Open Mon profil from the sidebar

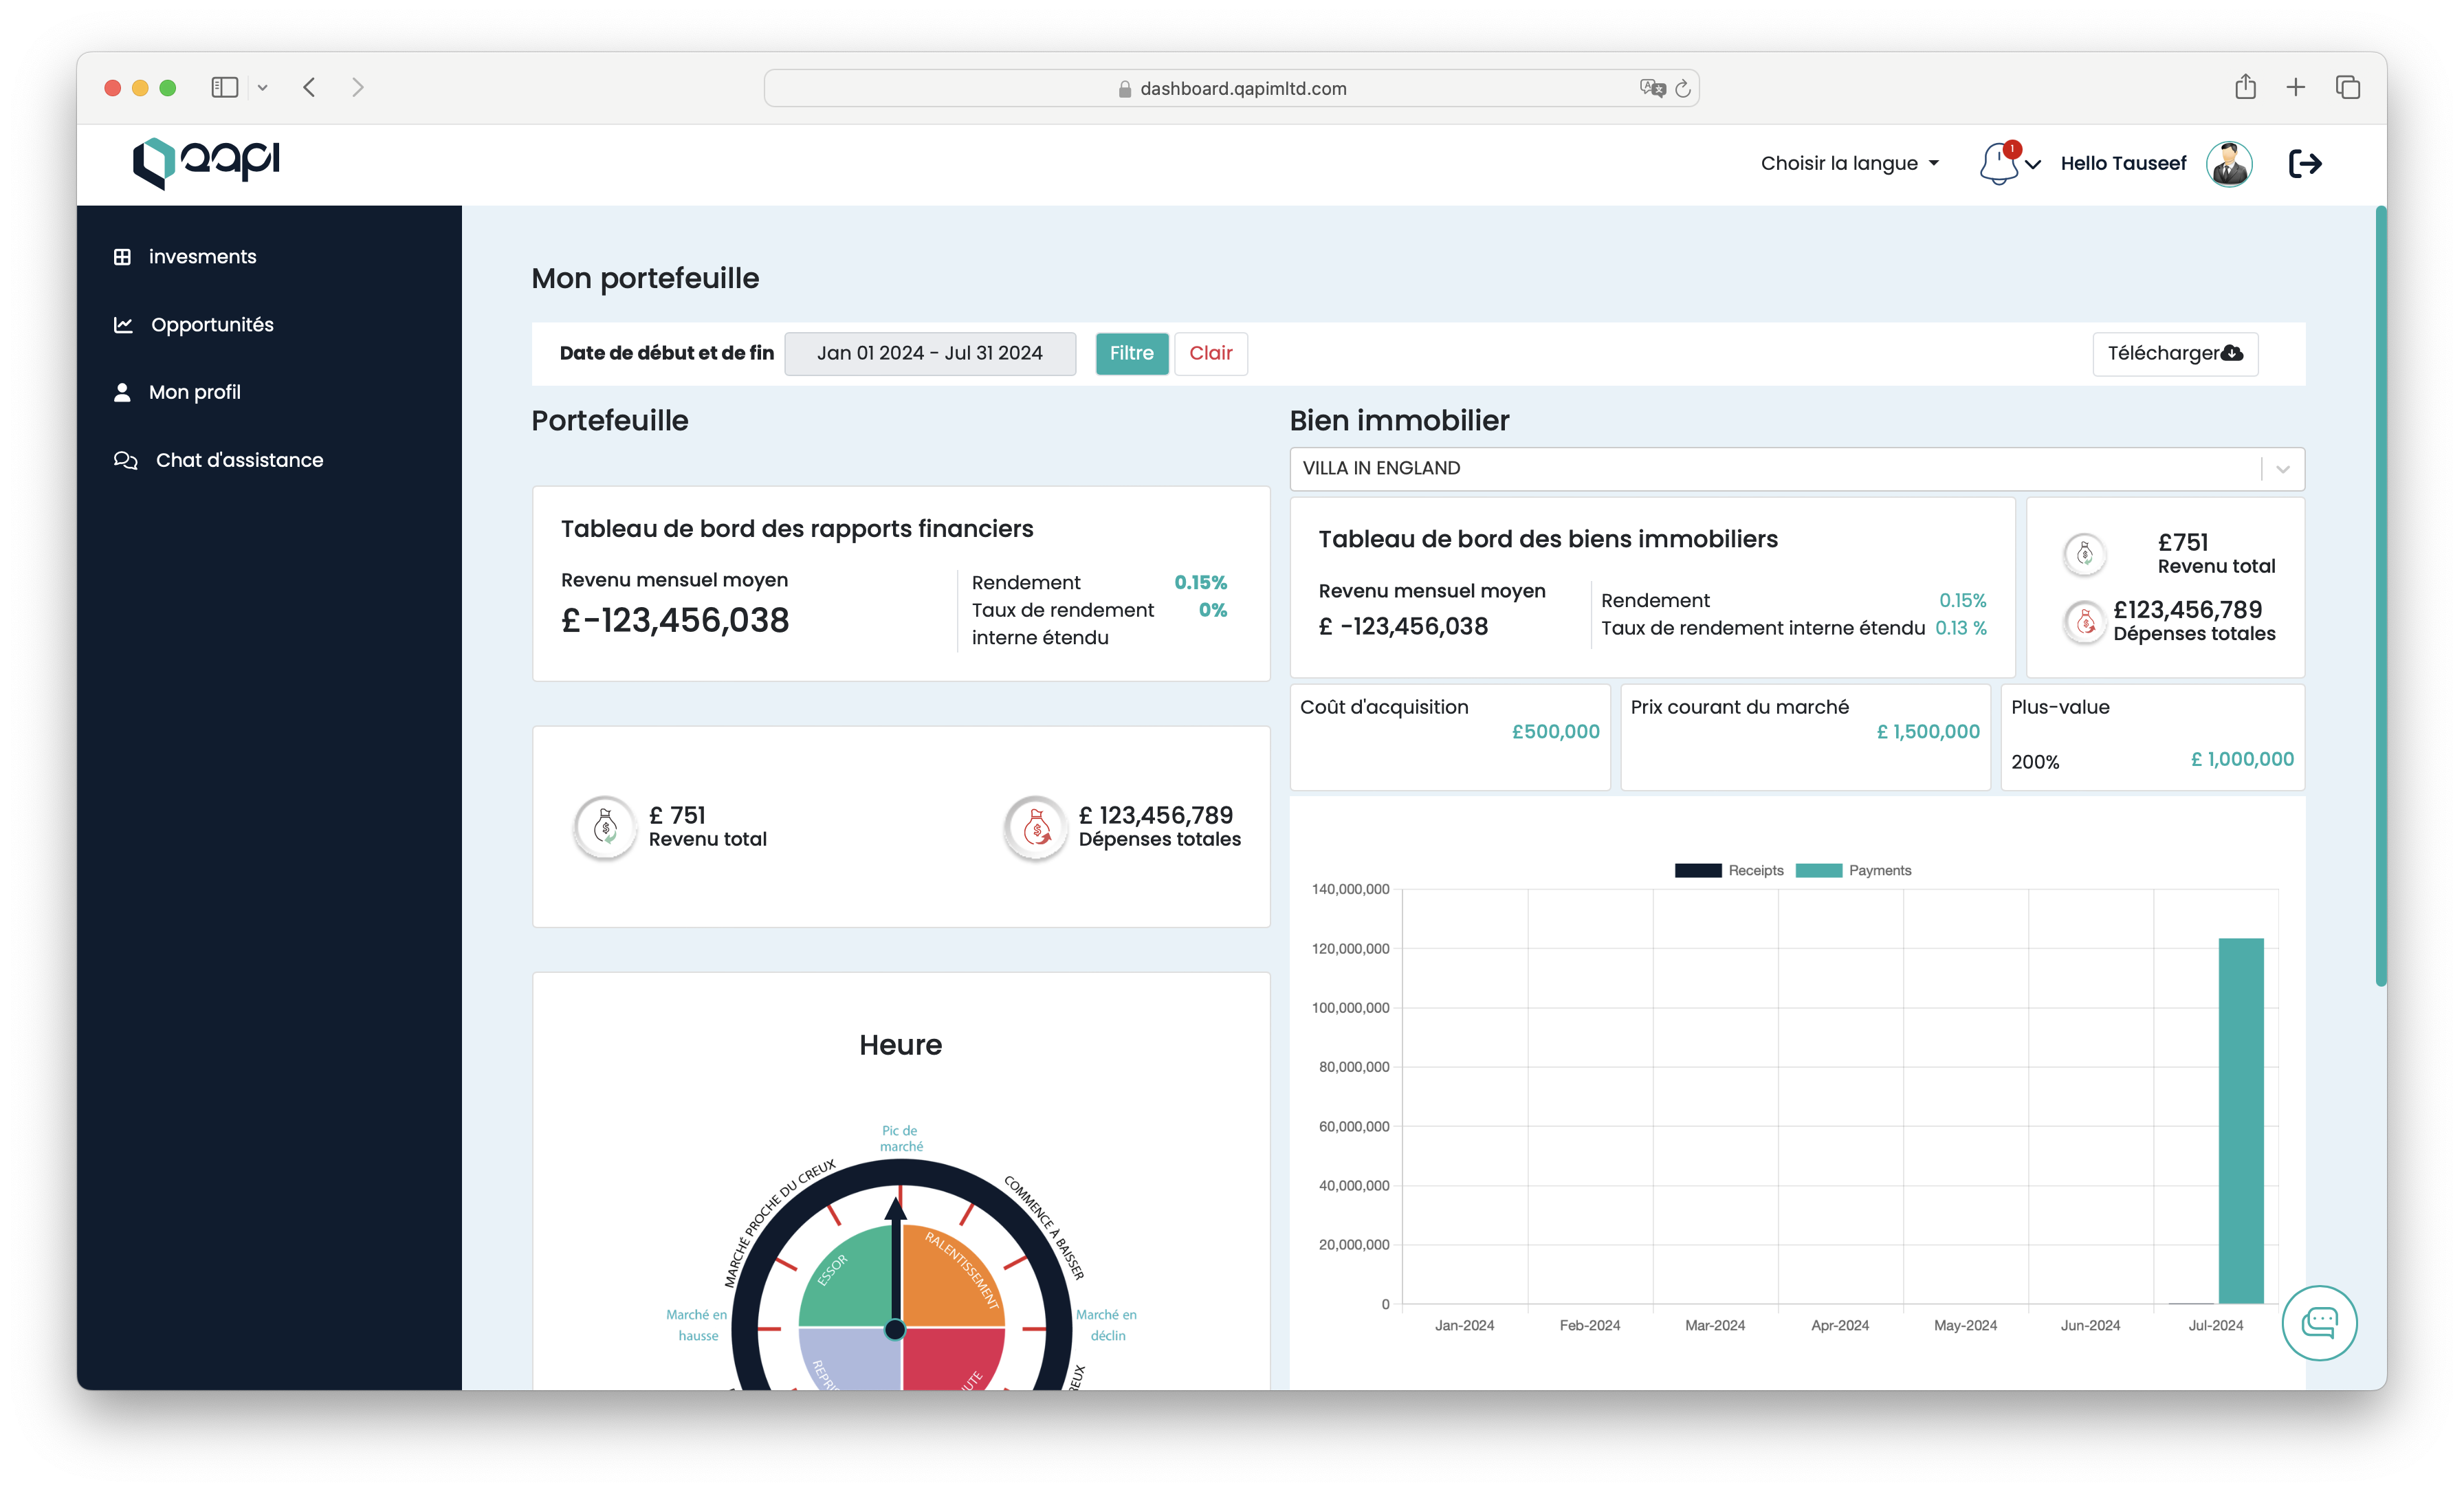point(196,391)
